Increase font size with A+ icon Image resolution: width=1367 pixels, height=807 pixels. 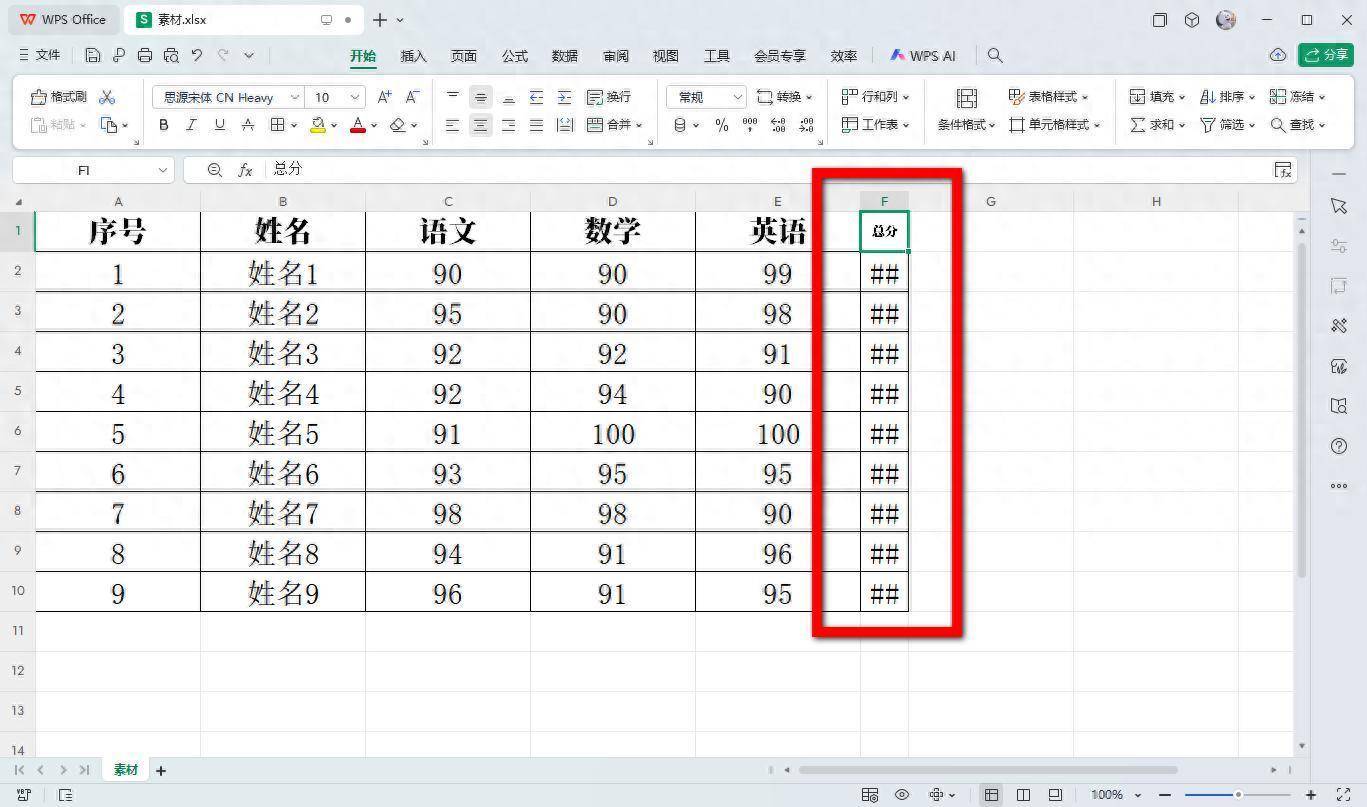click(385, 97)
